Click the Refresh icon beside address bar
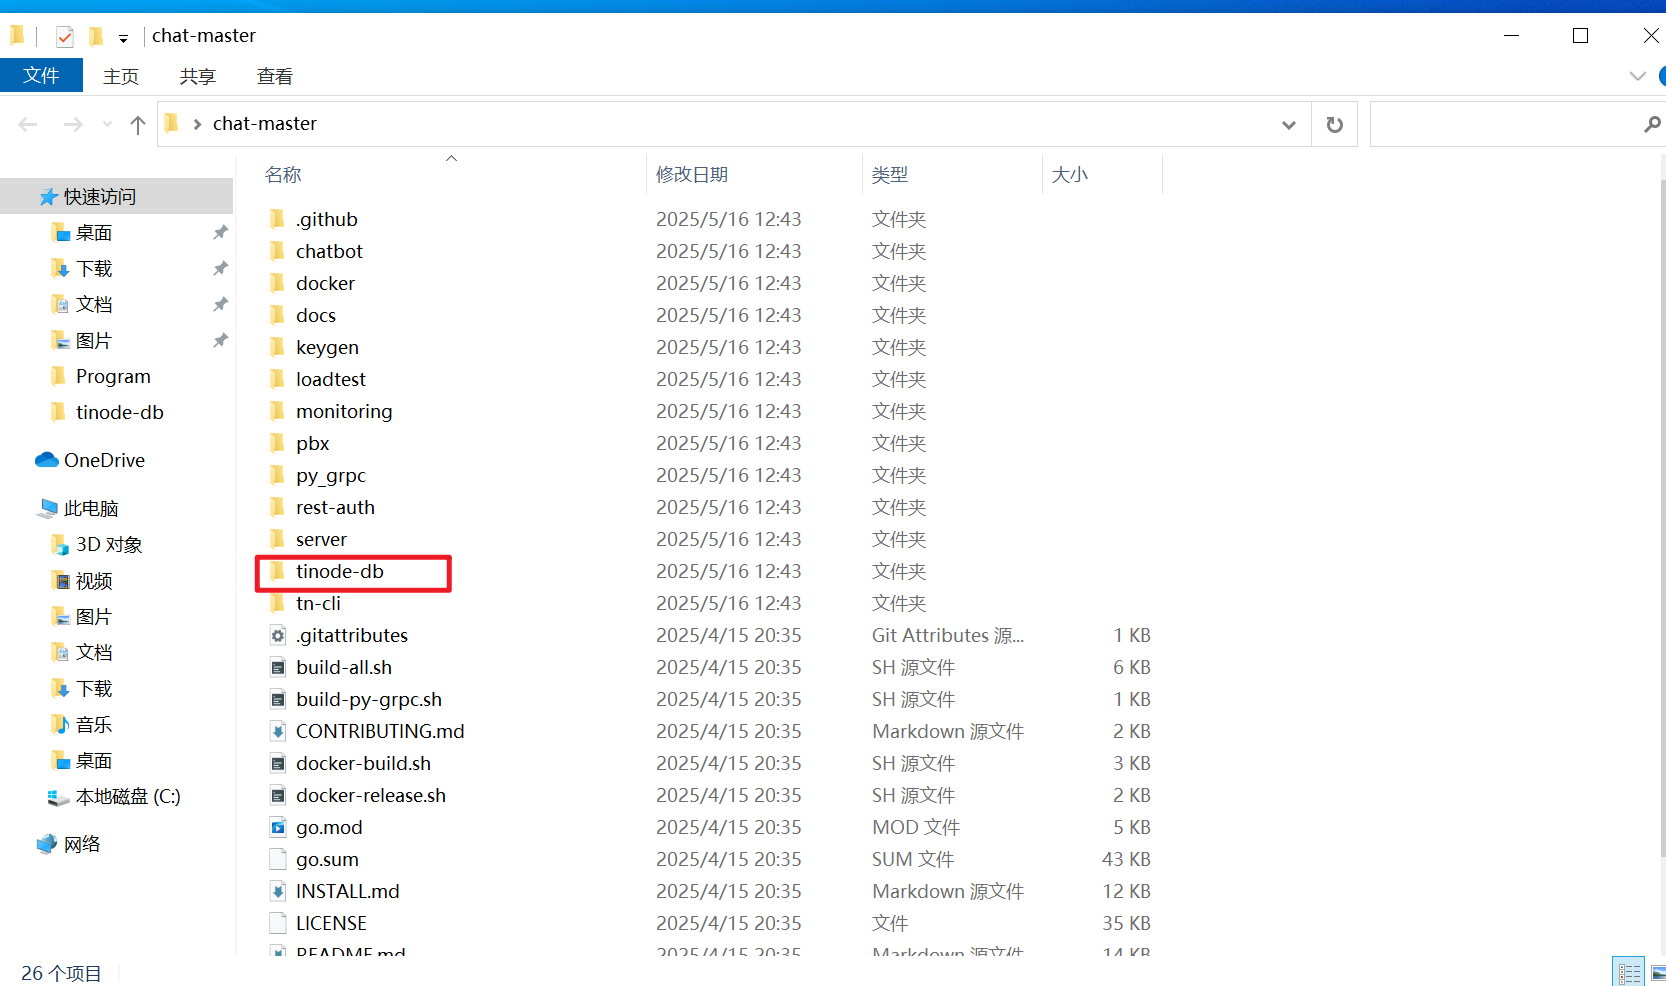 point(1334,124)
